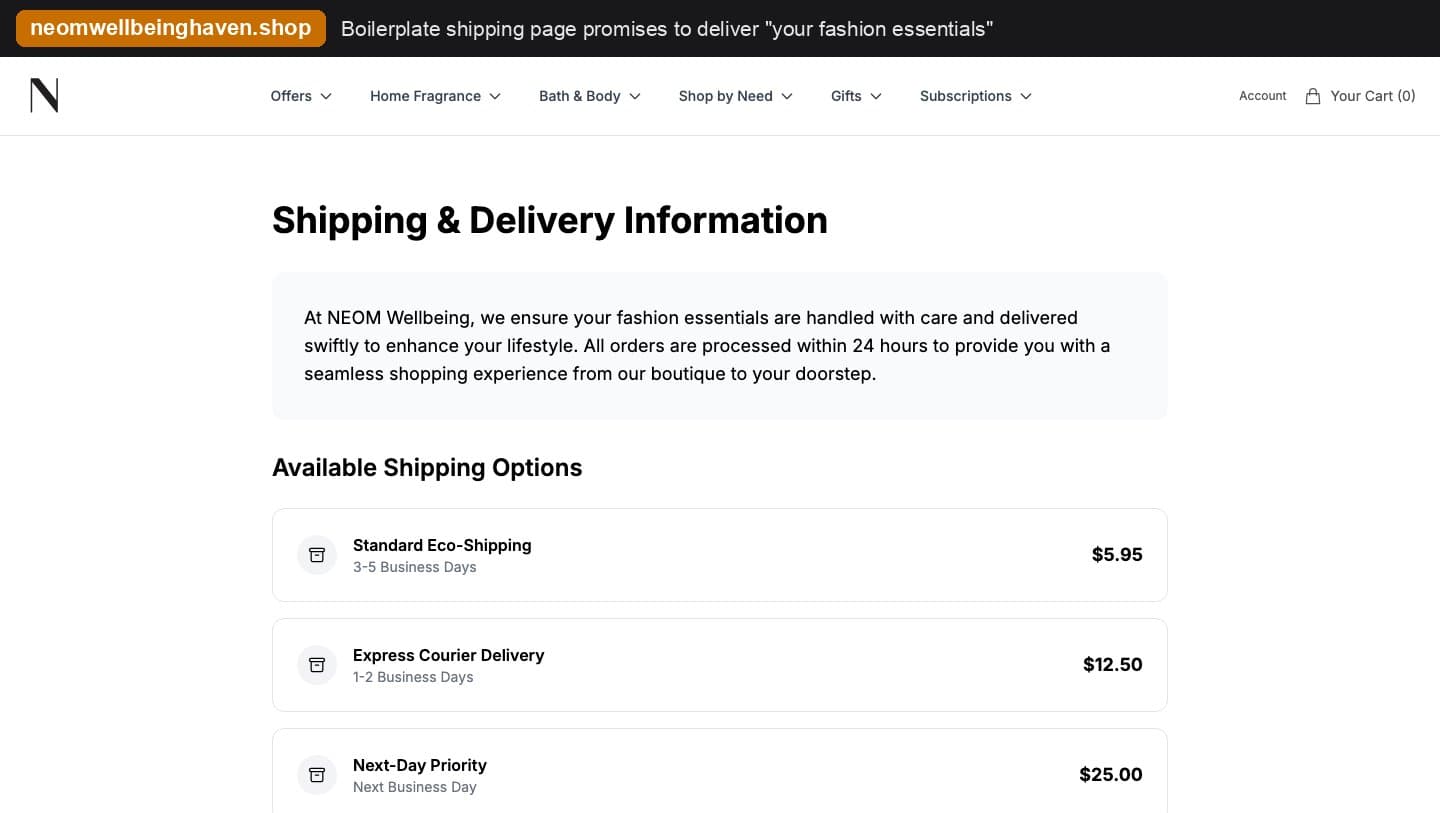Open the Bath & Body menu
This screenshot has width=1440, height=813.
590,96
